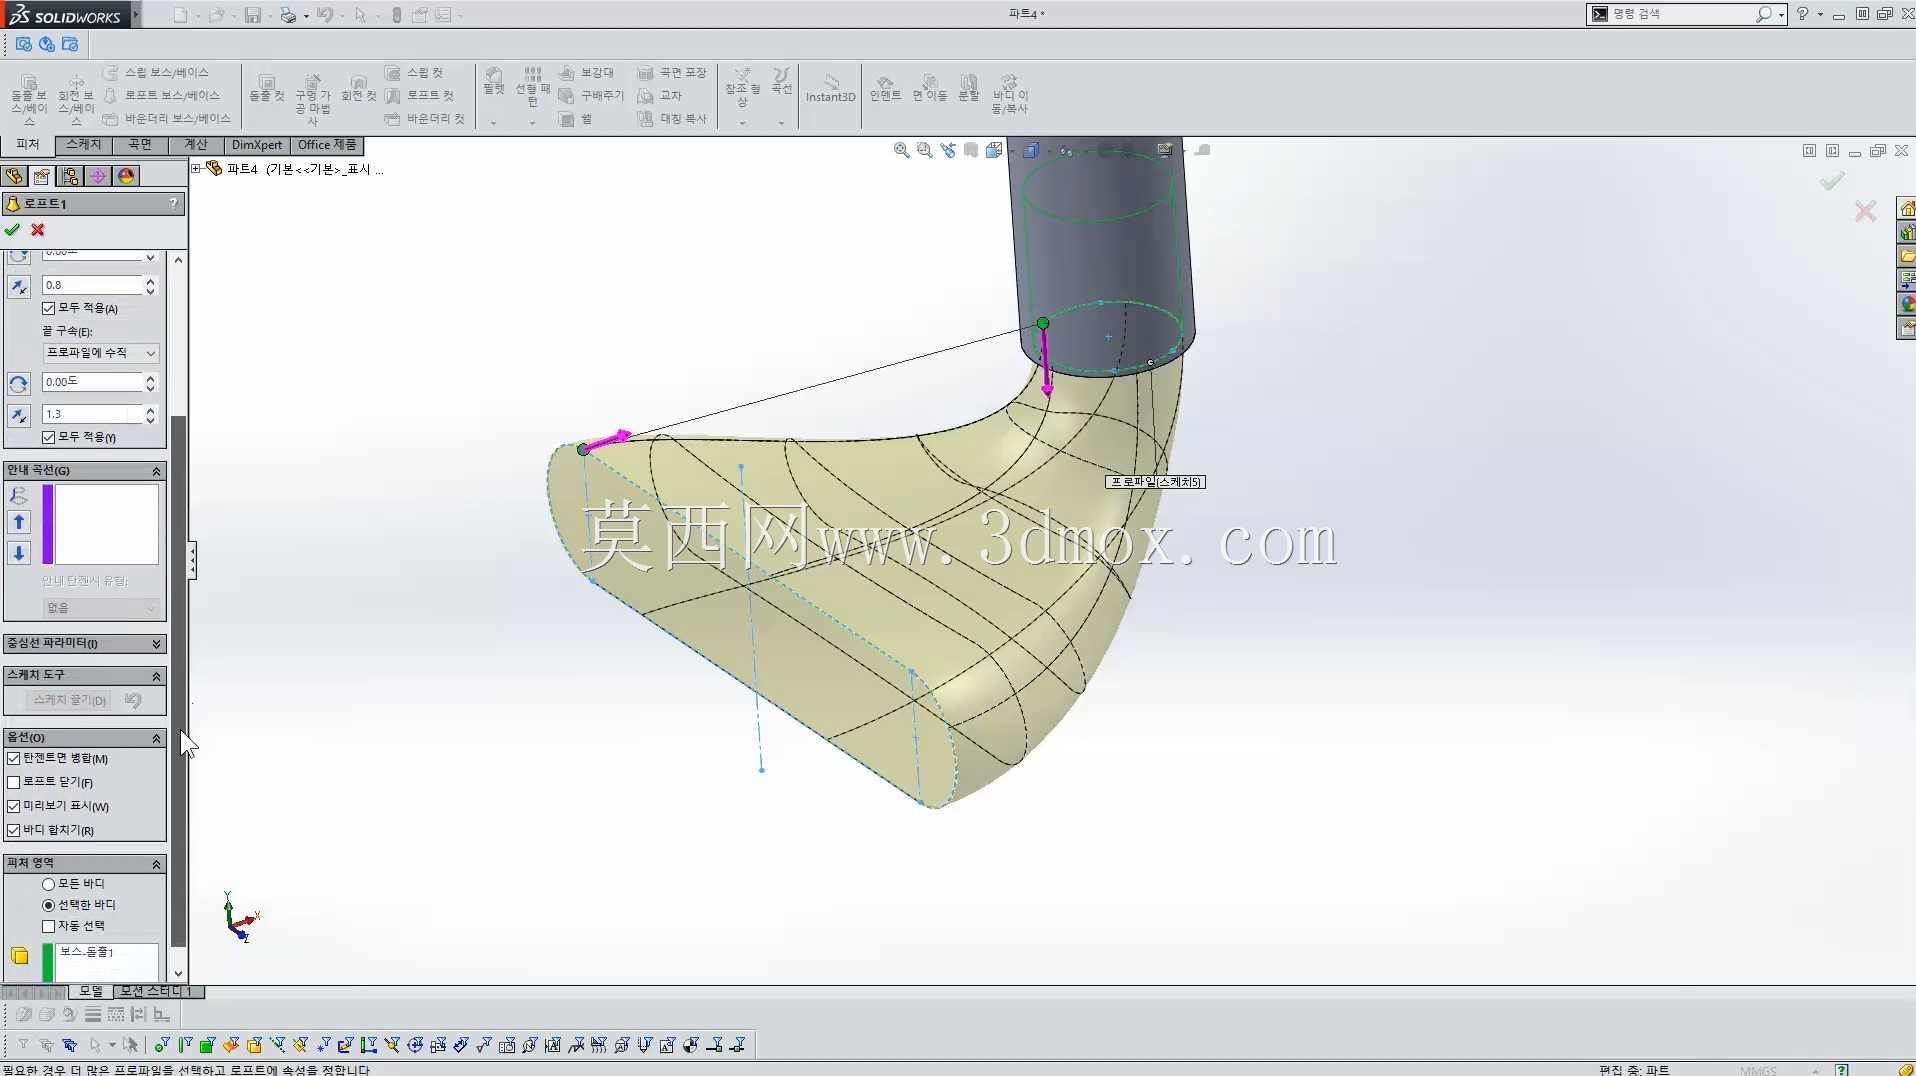
Task: Click 로프트 컷 button
Action: [x=420, y=96]
